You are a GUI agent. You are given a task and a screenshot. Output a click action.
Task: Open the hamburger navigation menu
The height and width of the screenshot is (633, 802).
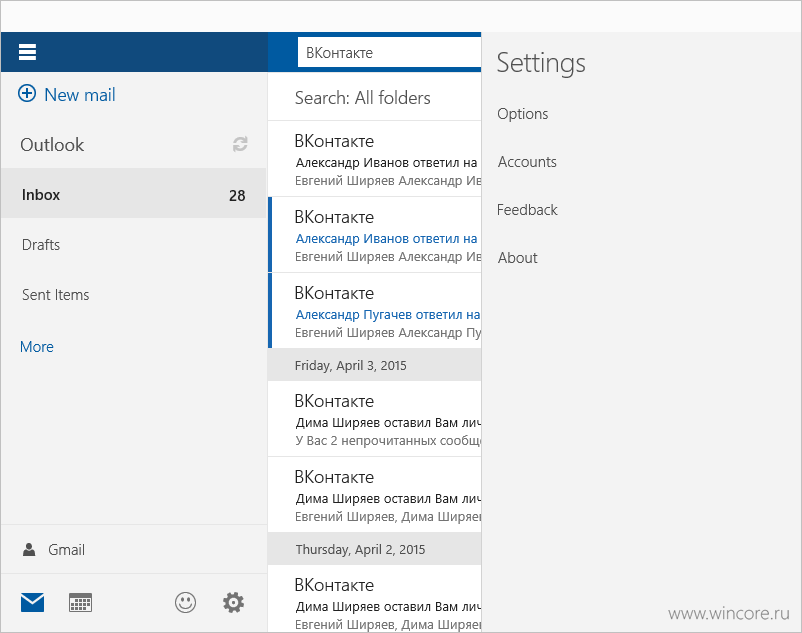(x=27, y=52)
